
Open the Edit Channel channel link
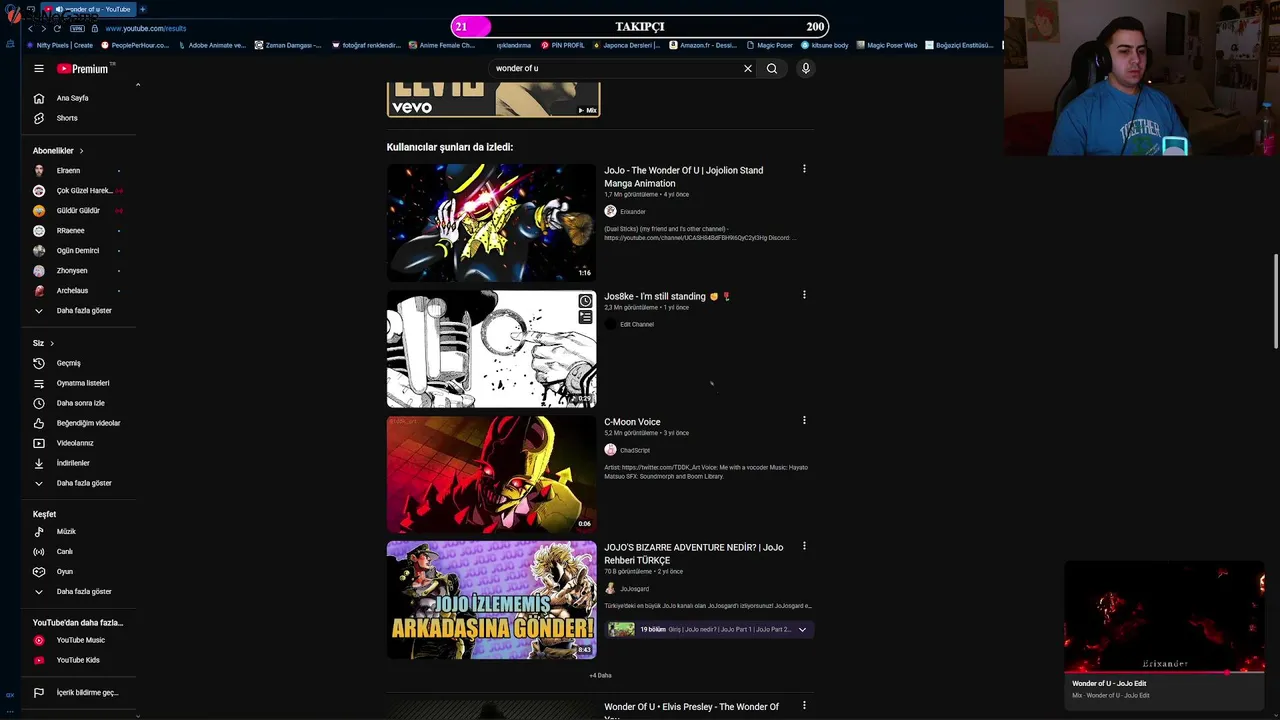pyautogui.click(x=636, y=324)
